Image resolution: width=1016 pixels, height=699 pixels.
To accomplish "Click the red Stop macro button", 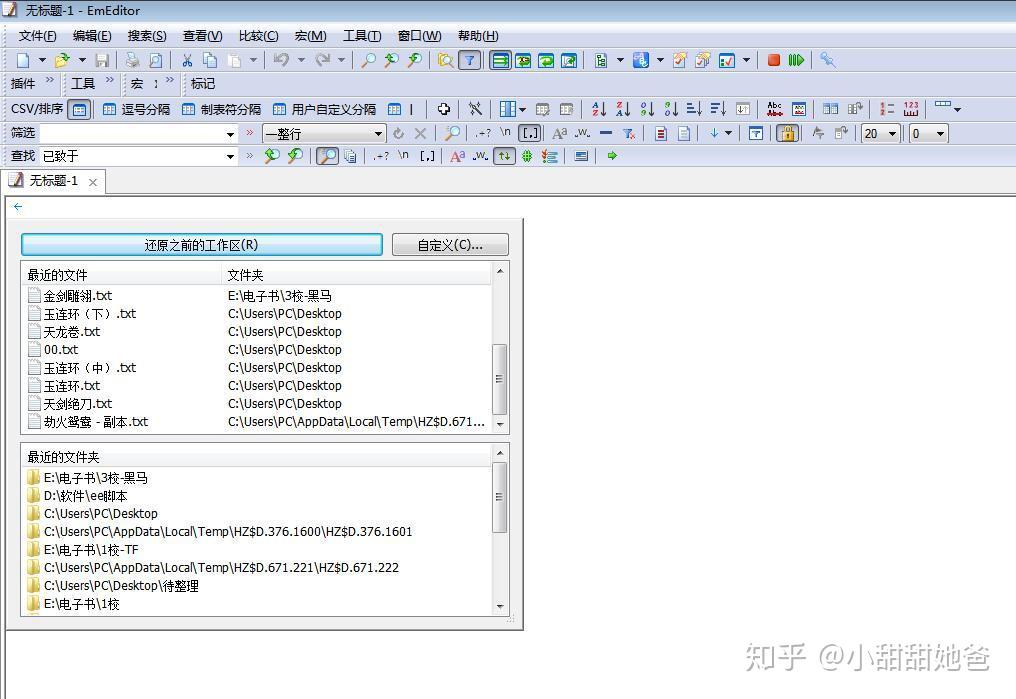I will [x=774, y=60].
